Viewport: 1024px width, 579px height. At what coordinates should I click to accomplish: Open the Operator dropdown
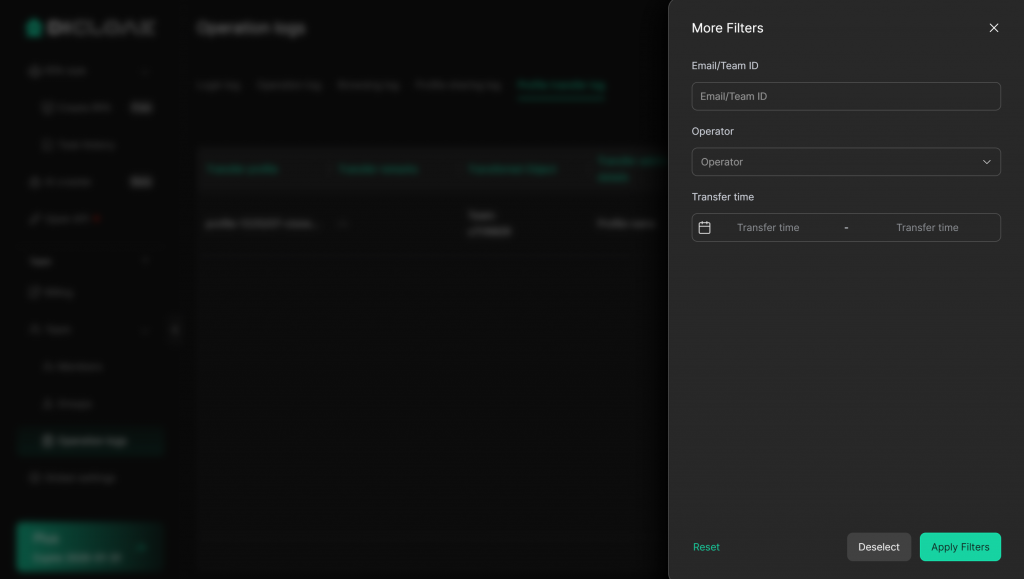tap(845, 162)
